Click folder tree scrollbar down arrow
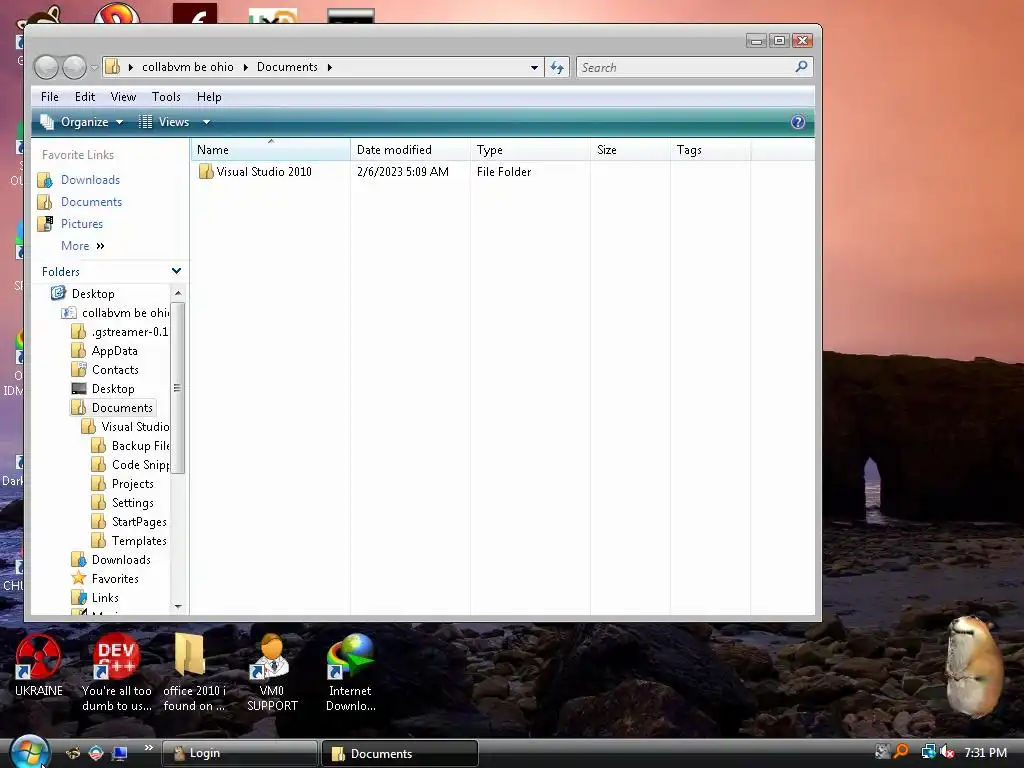Screen dimensions: 1024x768 pos(178,607)
